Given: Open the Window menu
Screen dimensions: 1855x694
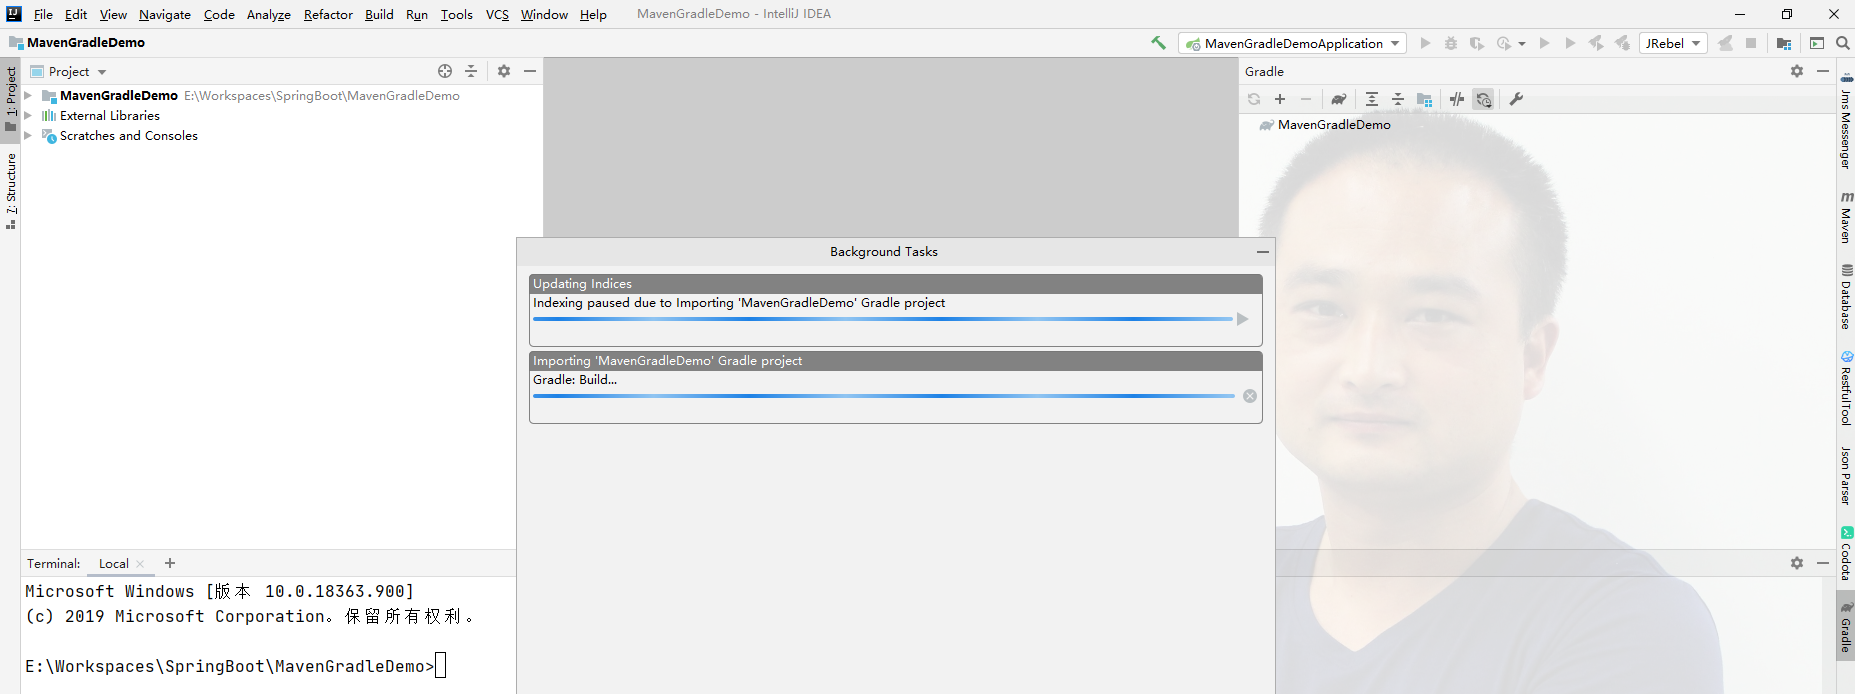Looking at the screenshot, I should (544, 14).
